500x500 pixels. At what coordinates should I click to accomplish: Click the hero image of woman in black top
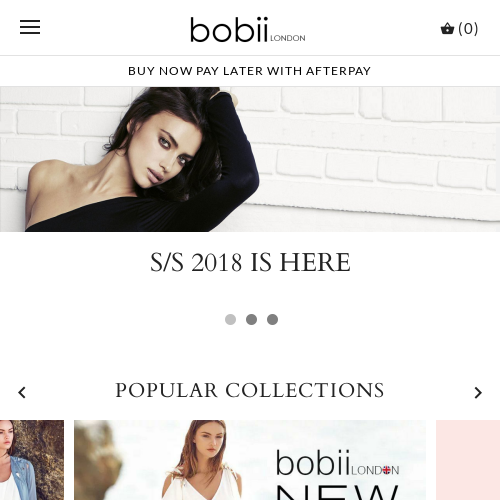point(250,159)
